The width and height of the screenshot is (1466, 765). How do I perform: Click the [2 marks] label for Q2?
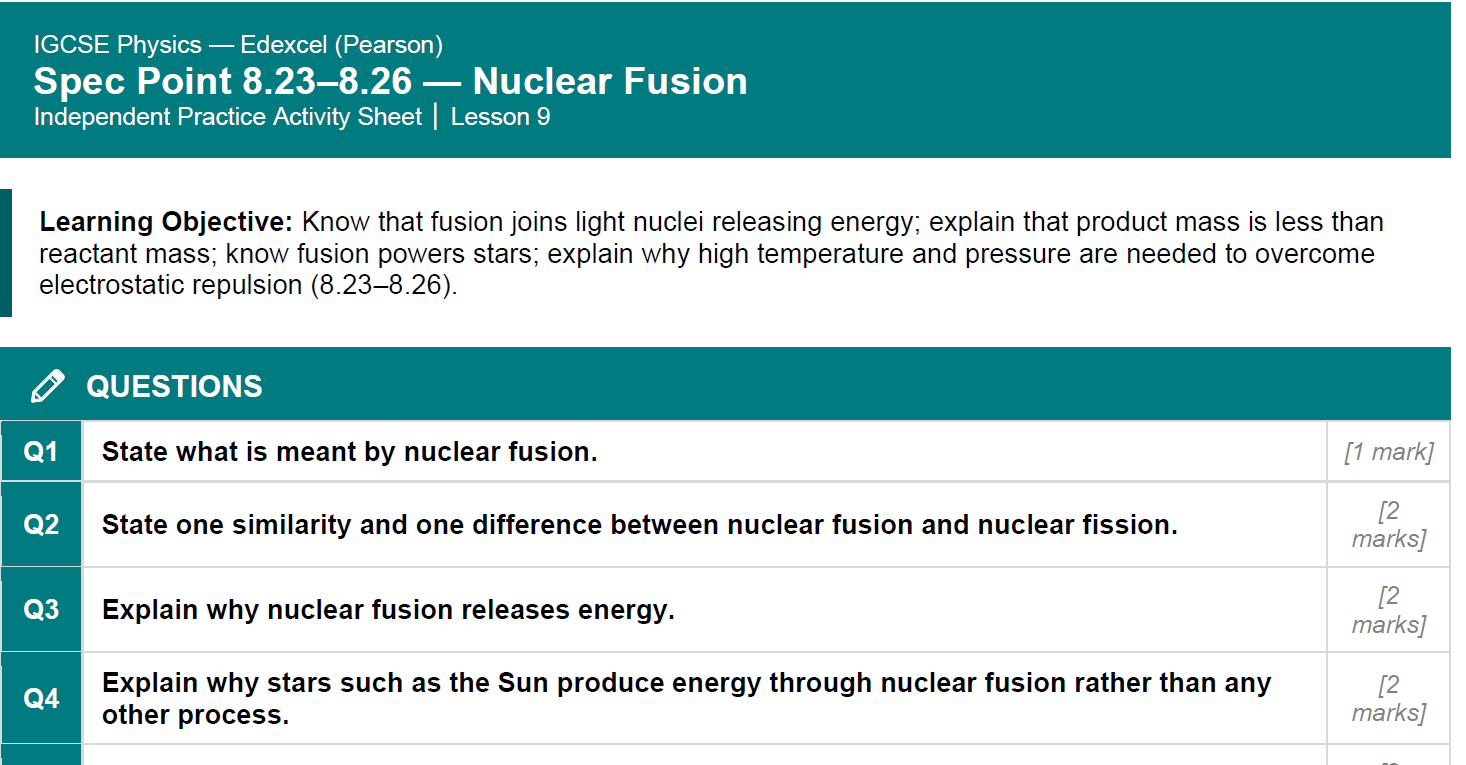point(1389,525)
